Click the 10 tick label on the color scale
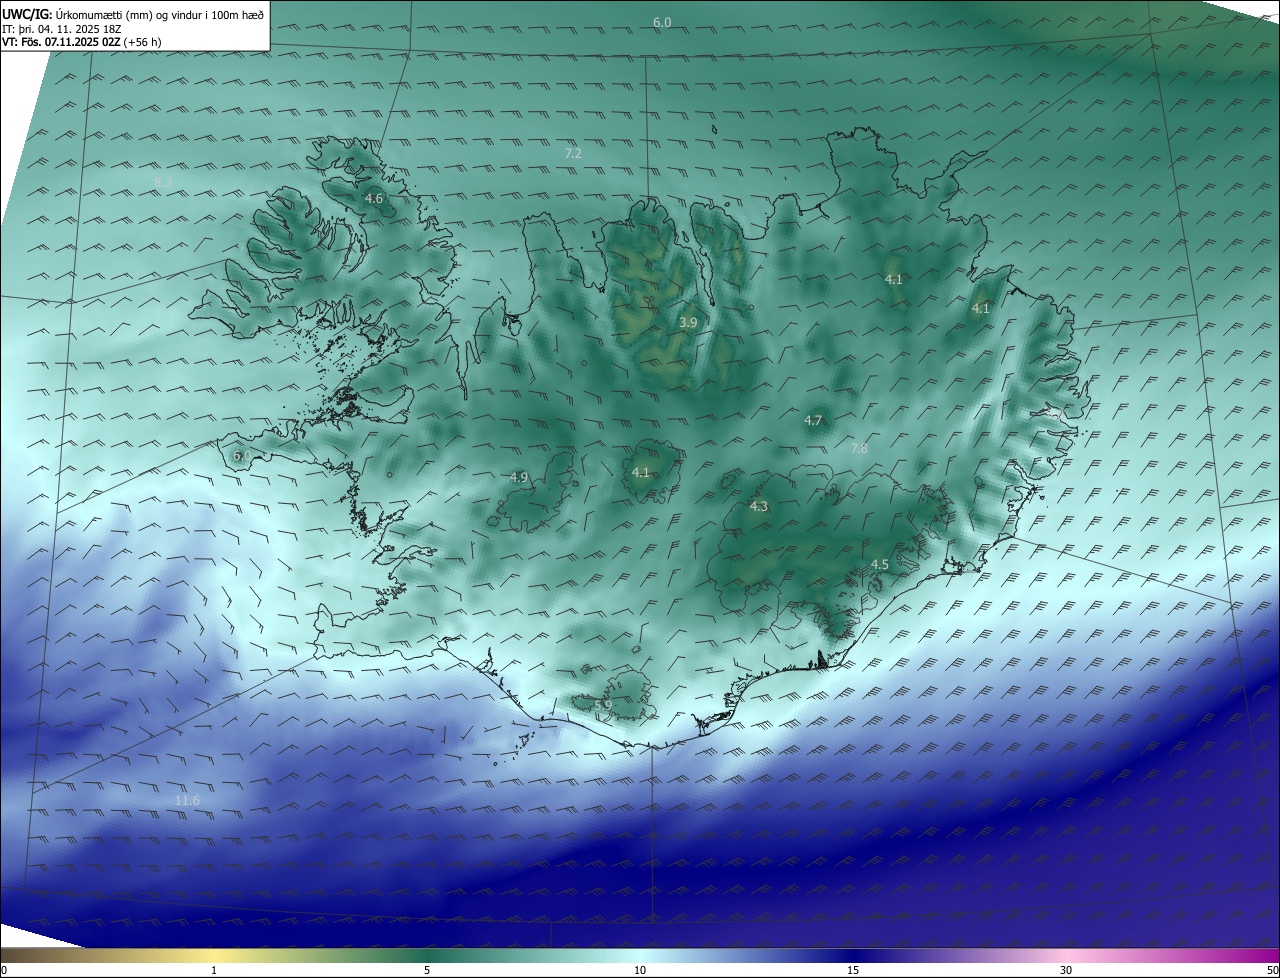Viewport: 1280px width, 978px height. click(x=640, y=970)
